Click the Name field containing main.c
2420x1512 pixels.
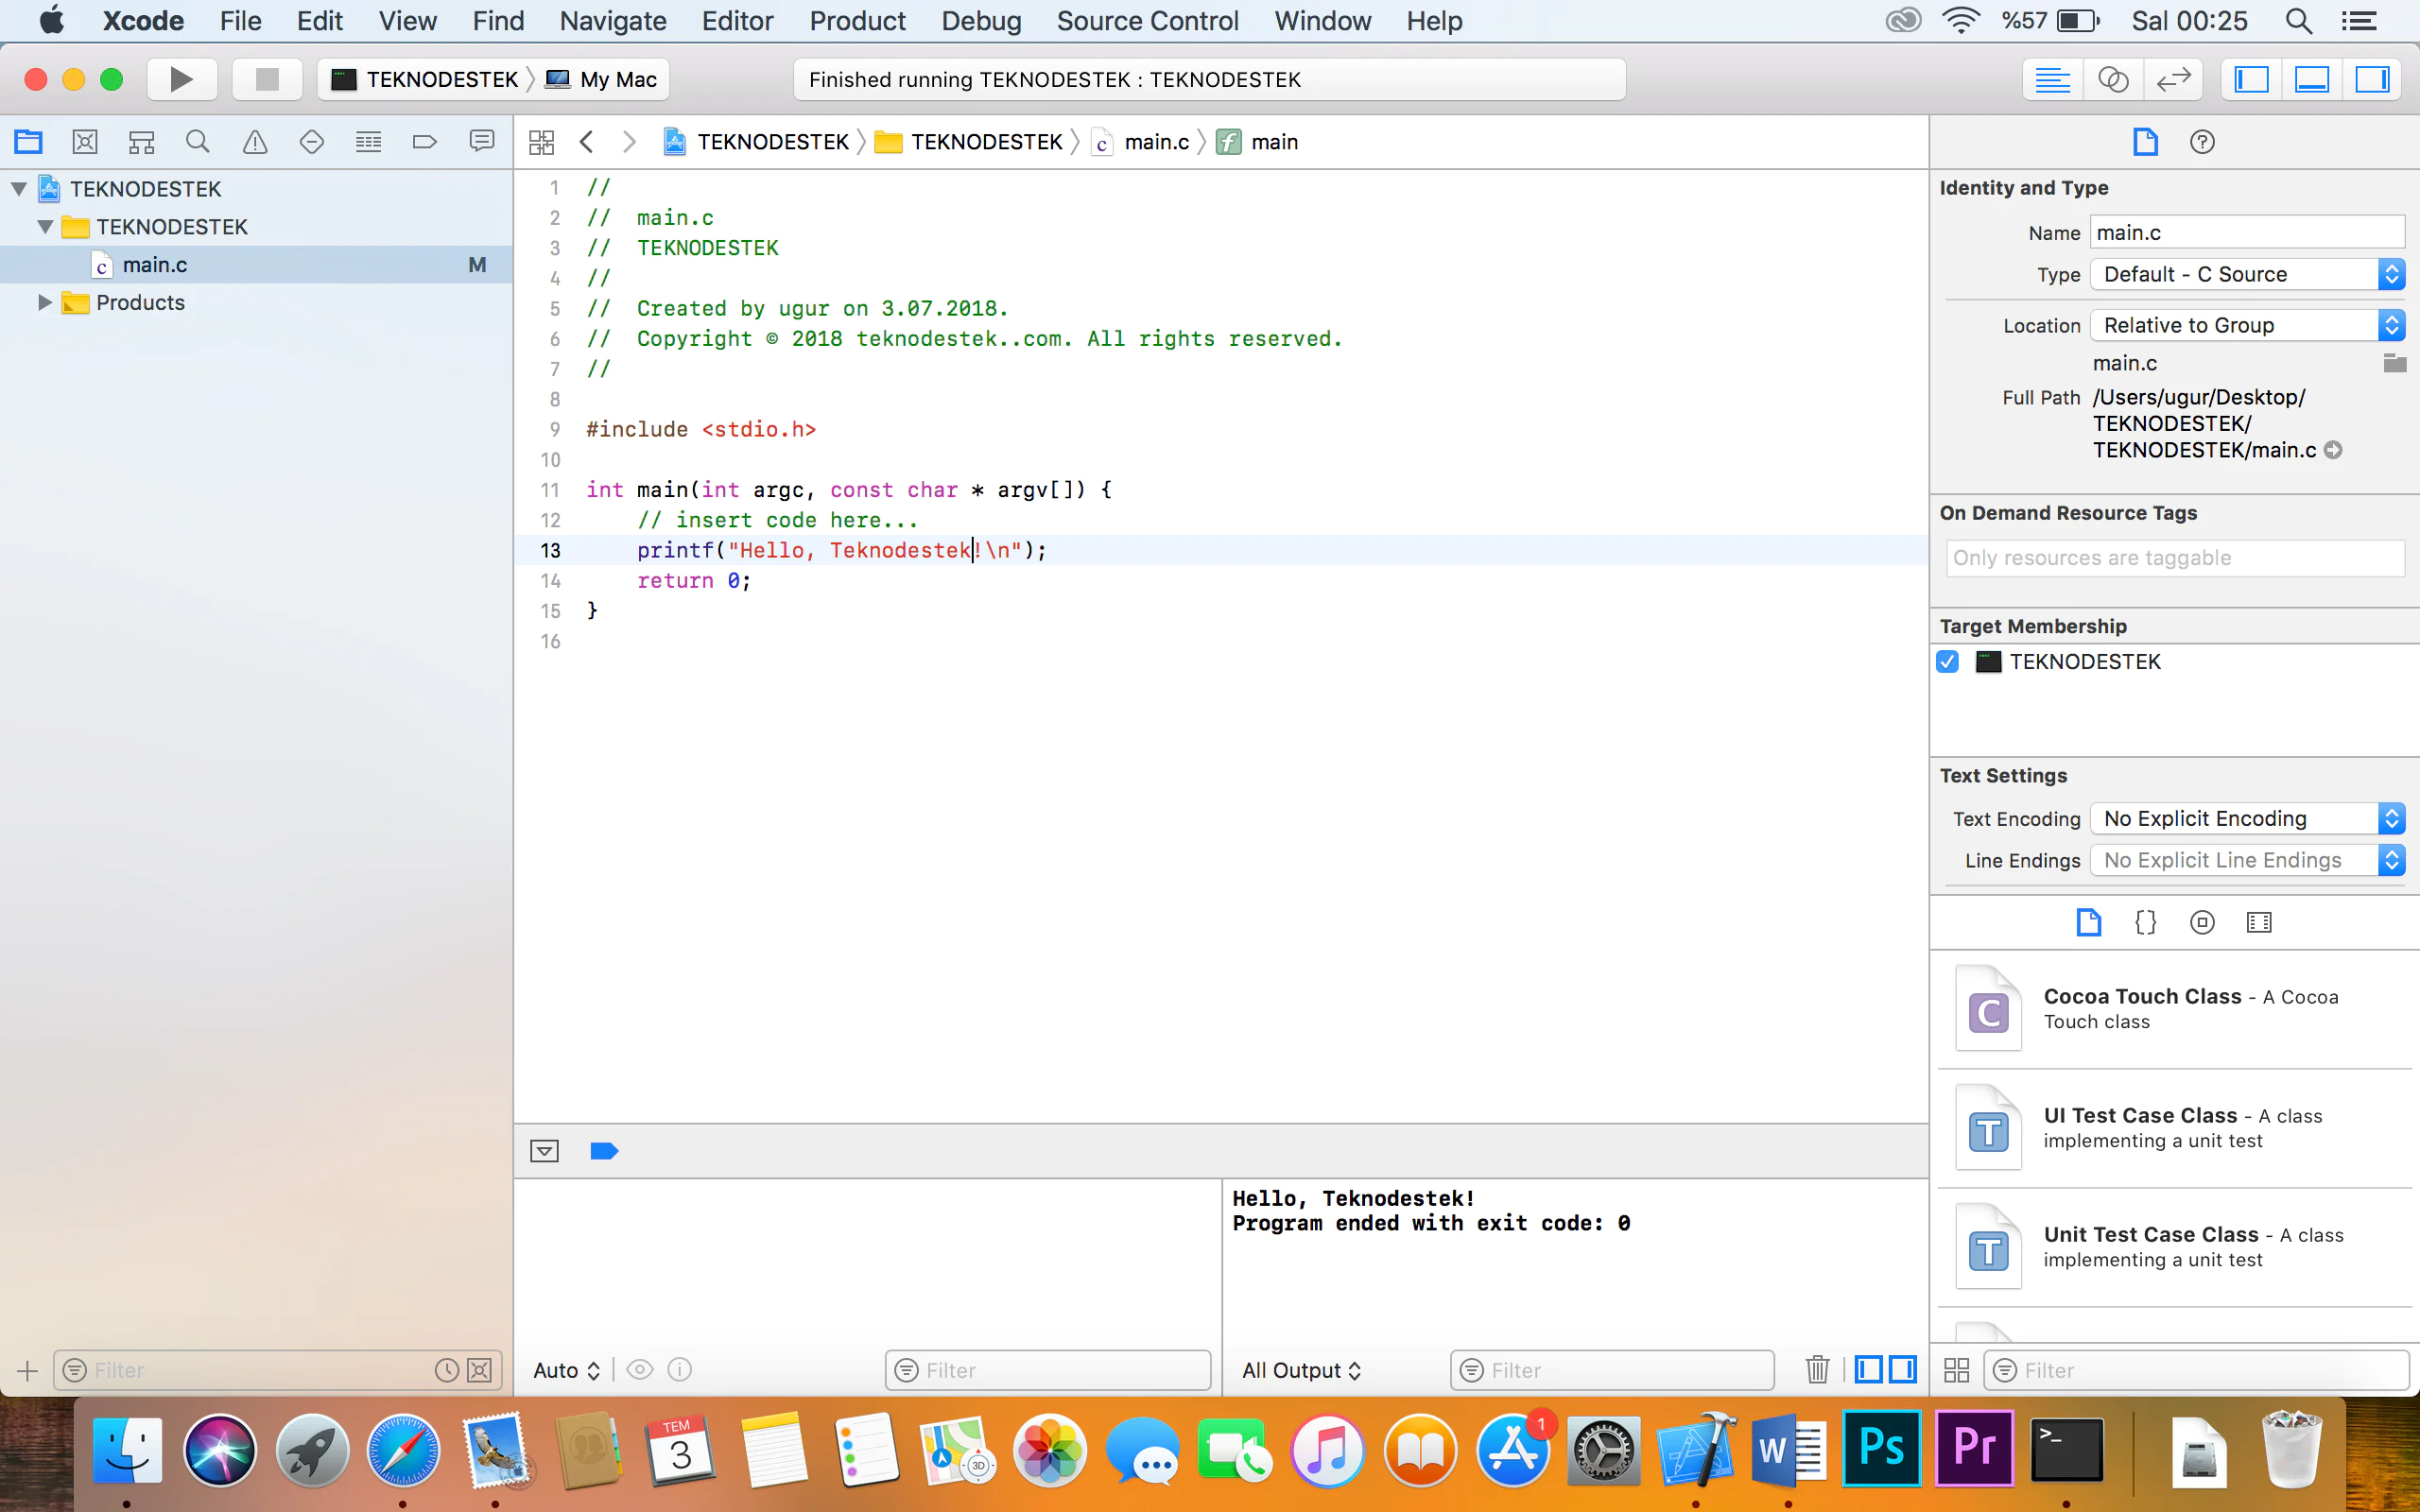click(2246, 233)
